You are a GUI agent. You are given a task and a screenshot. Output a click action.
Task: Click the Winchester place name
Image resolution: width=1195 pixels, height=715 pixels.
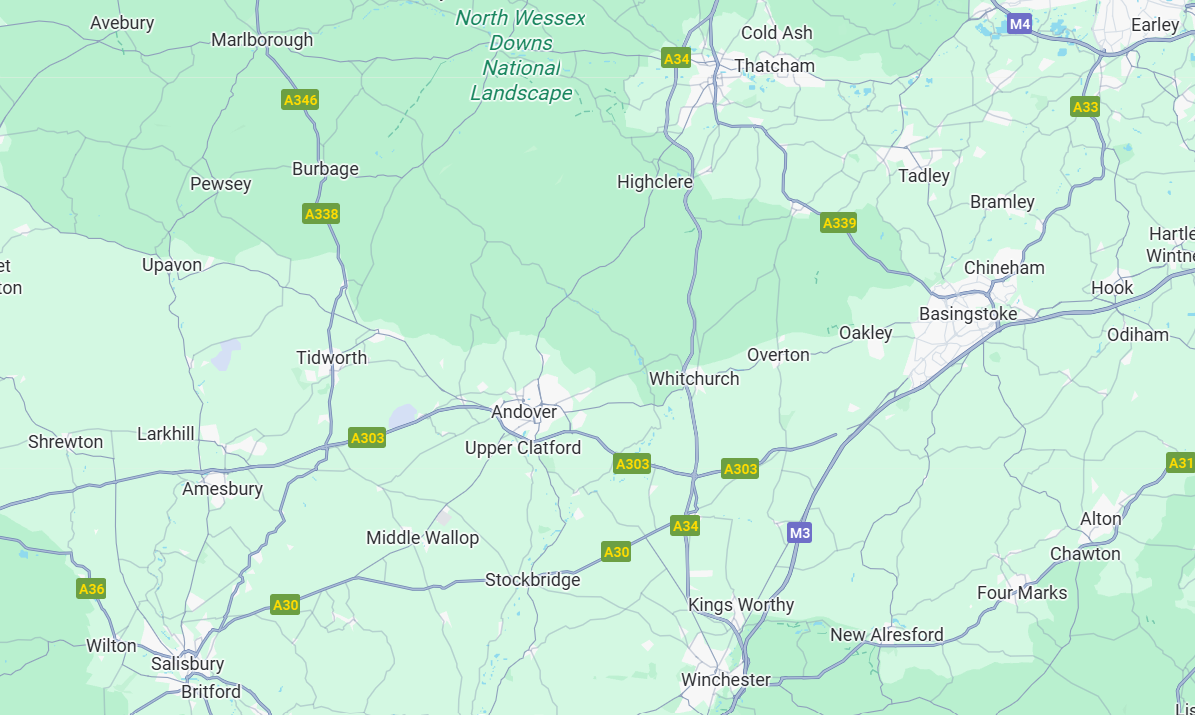coord(726,679)
